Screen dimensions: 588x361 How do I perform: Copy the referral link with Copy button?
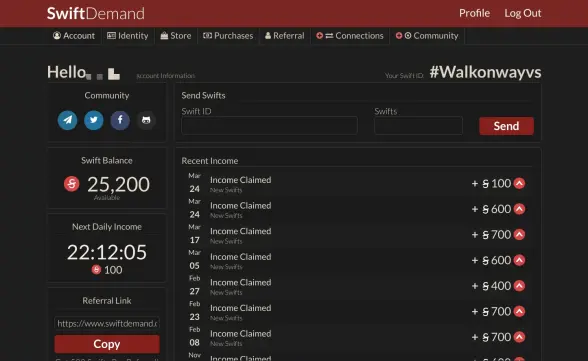[107, 344]
